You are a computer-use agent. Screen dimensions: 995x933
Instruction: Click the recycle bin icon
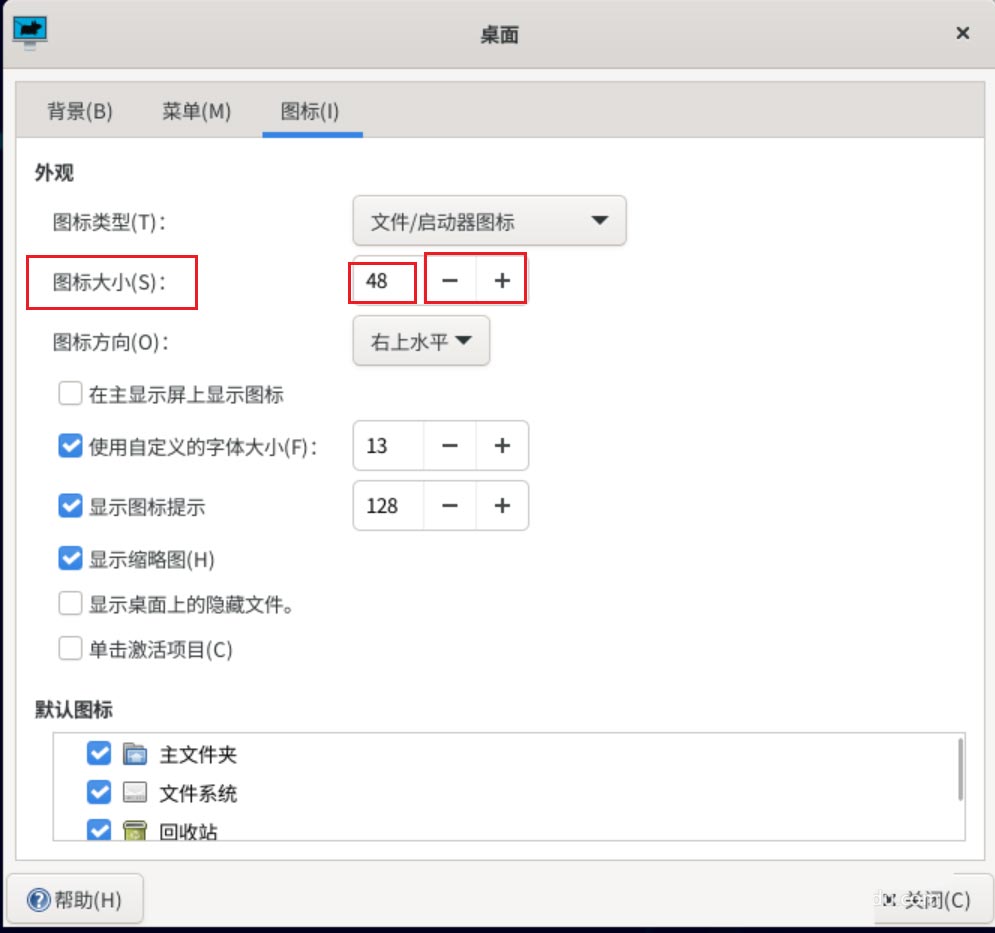coord(135,830)
